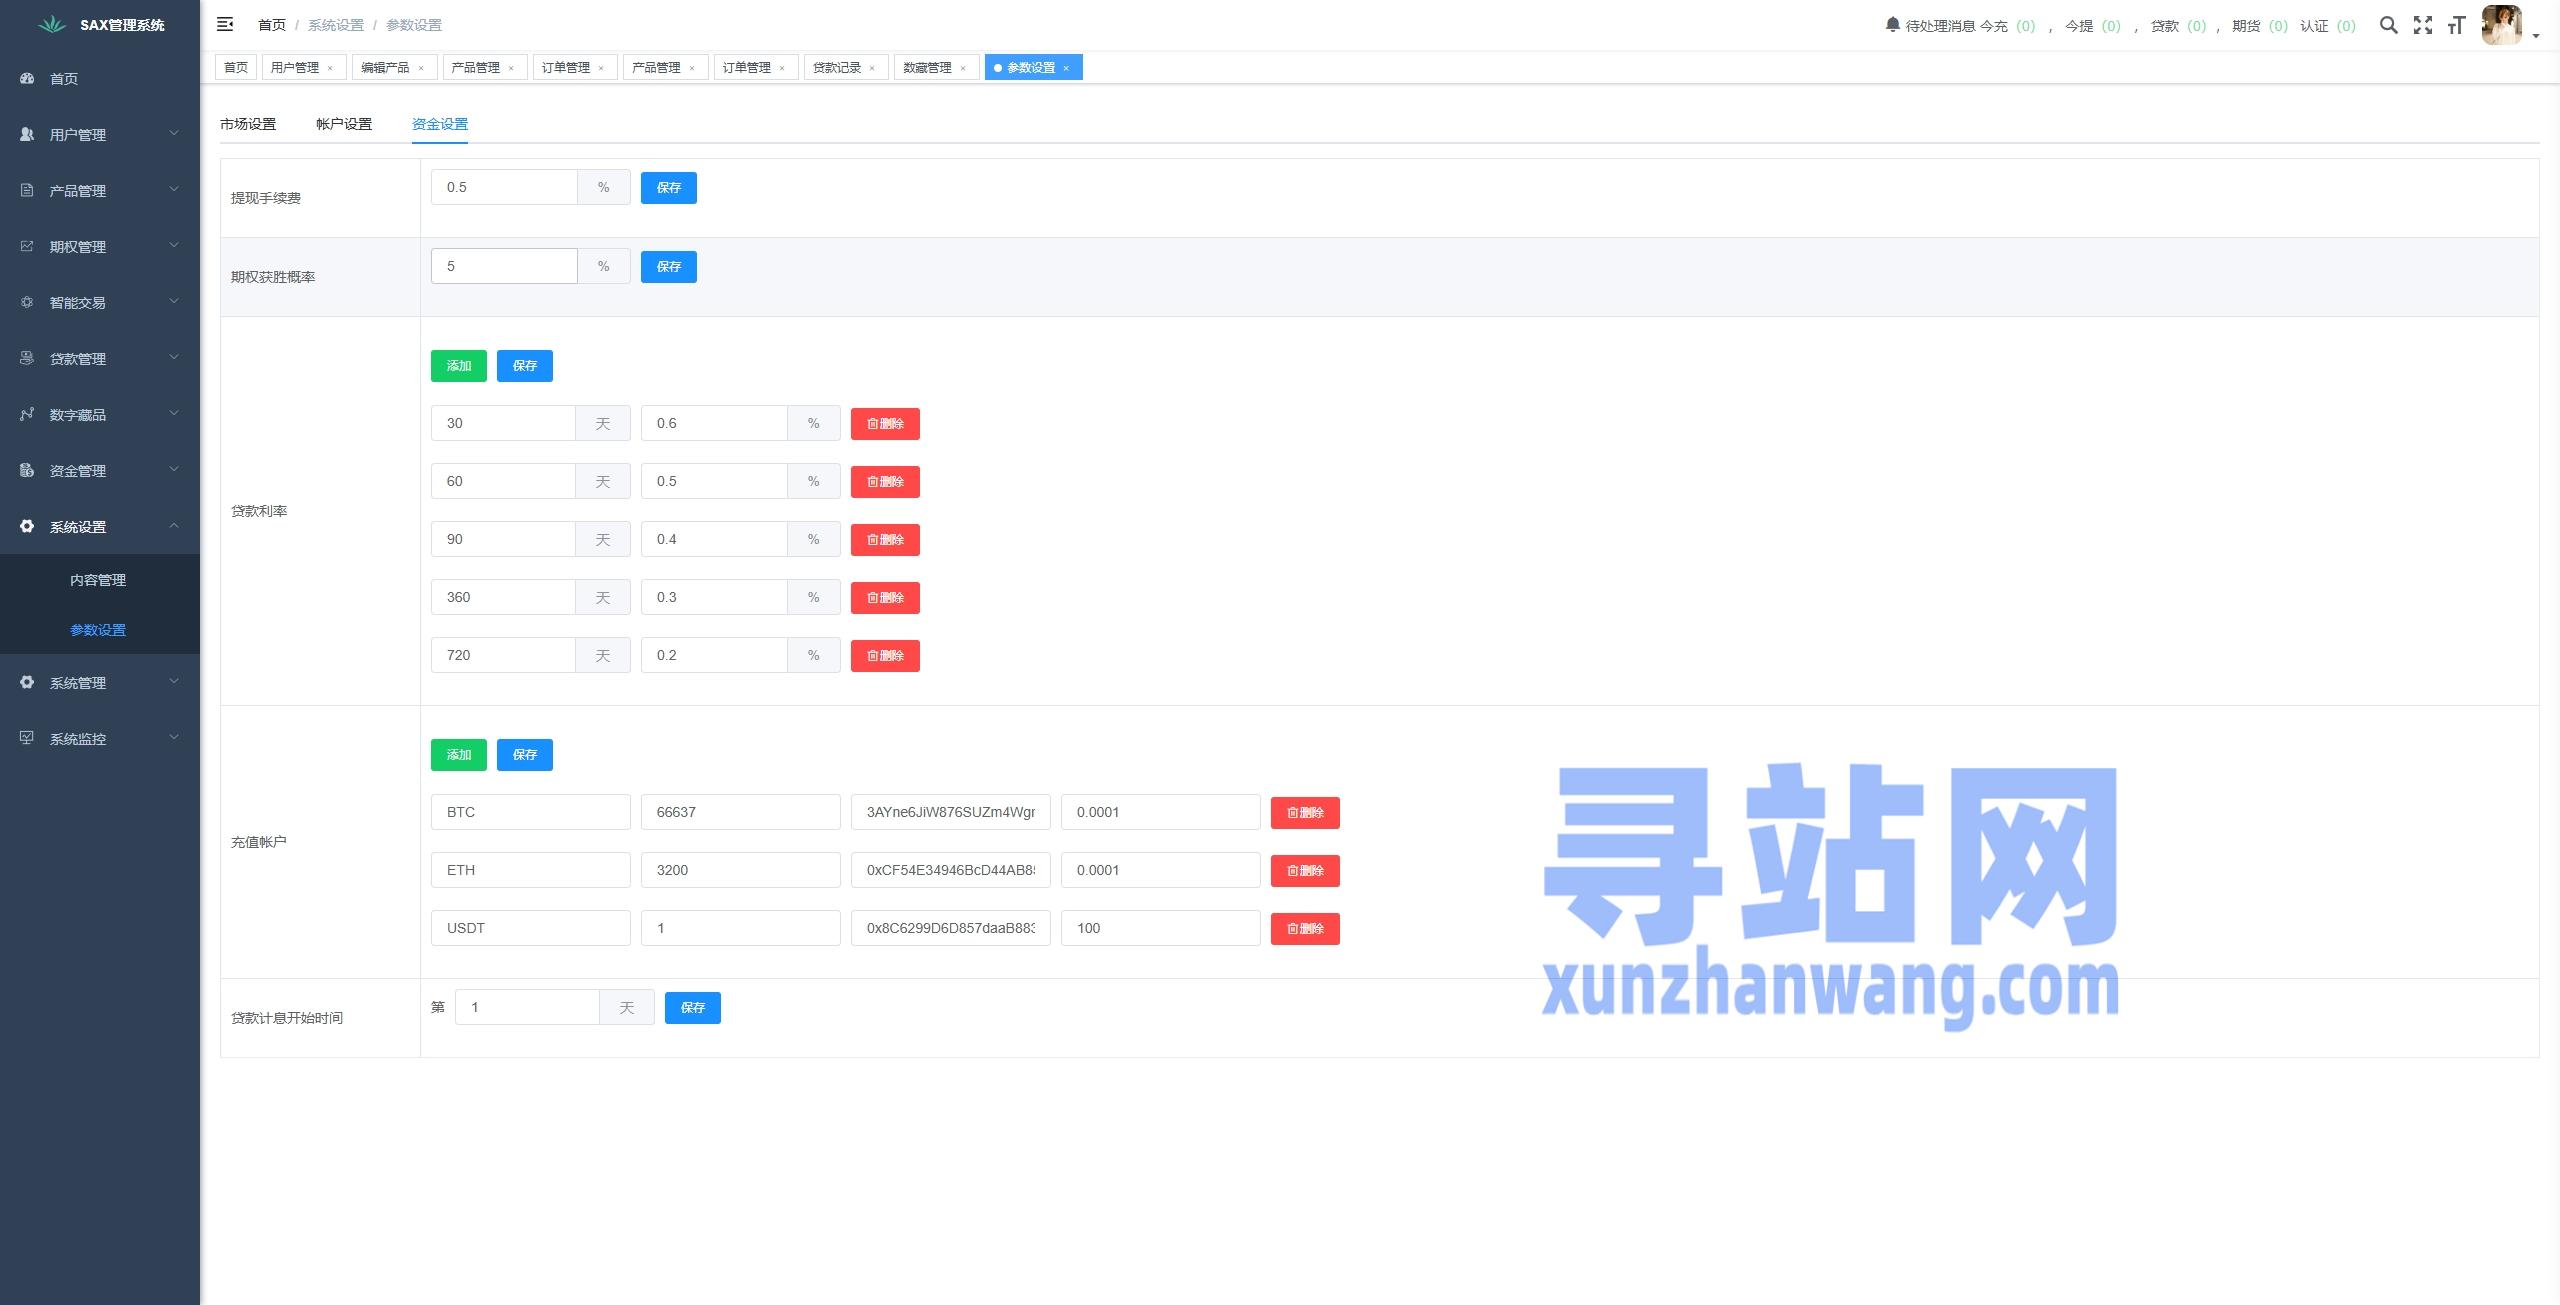Open 参数设置 submenu item
This screenshot has height=1305, width=2560.
[98, 630]
